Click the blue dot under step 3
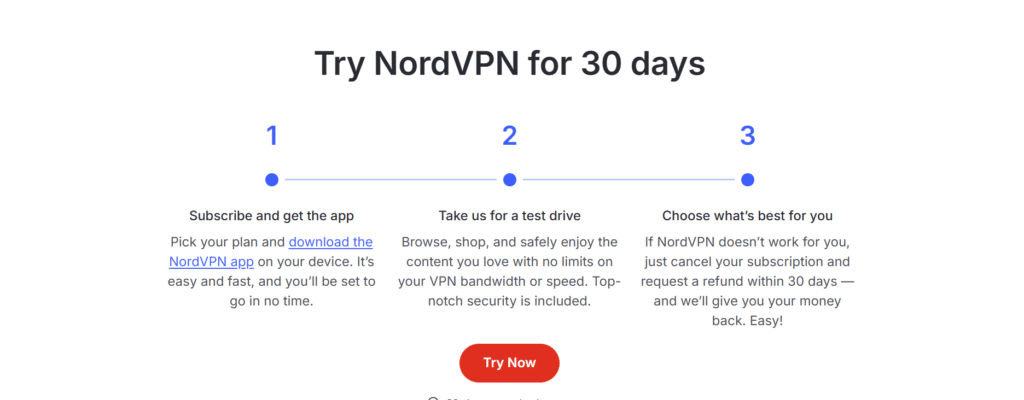 click(x=747, y=180)
